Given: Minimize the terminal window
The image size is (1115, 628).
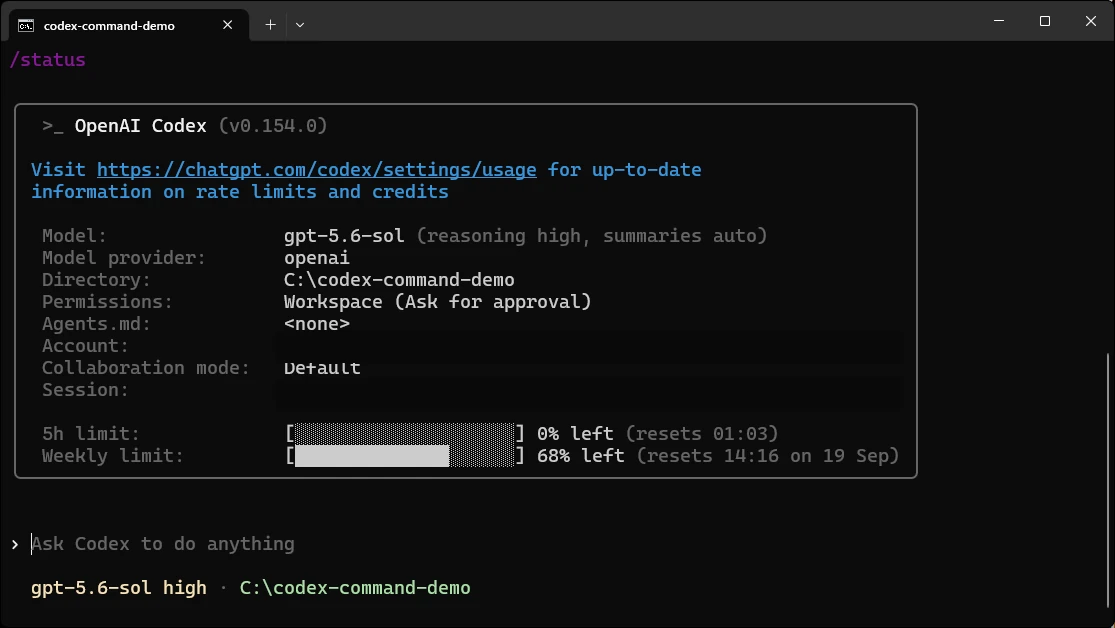Looking at the screenshot, I should 999,21.
